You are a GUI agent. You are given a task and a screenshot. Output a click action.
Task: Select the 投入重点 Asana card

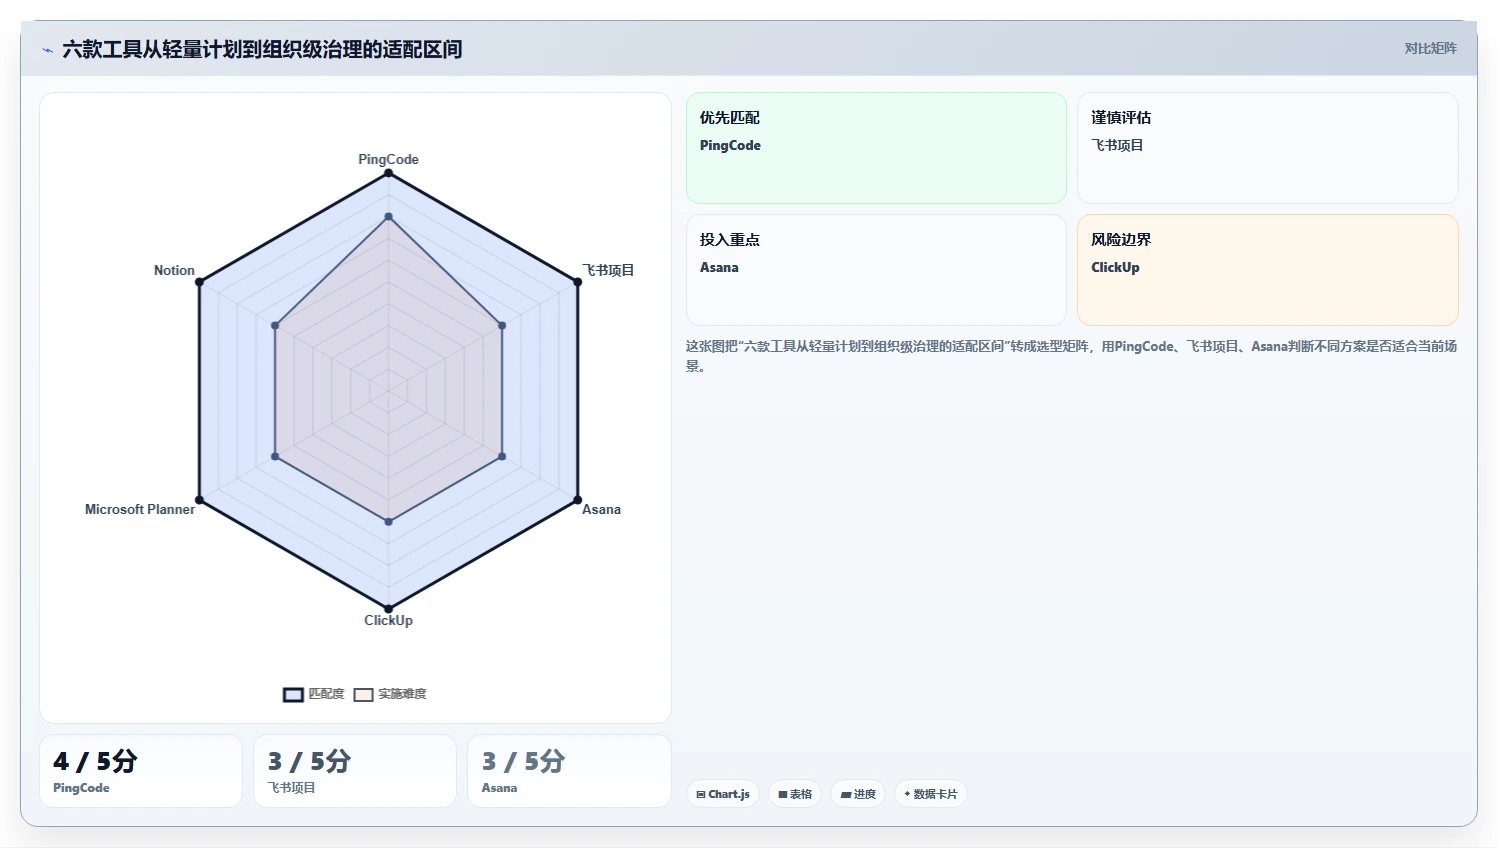pos(876,270)
